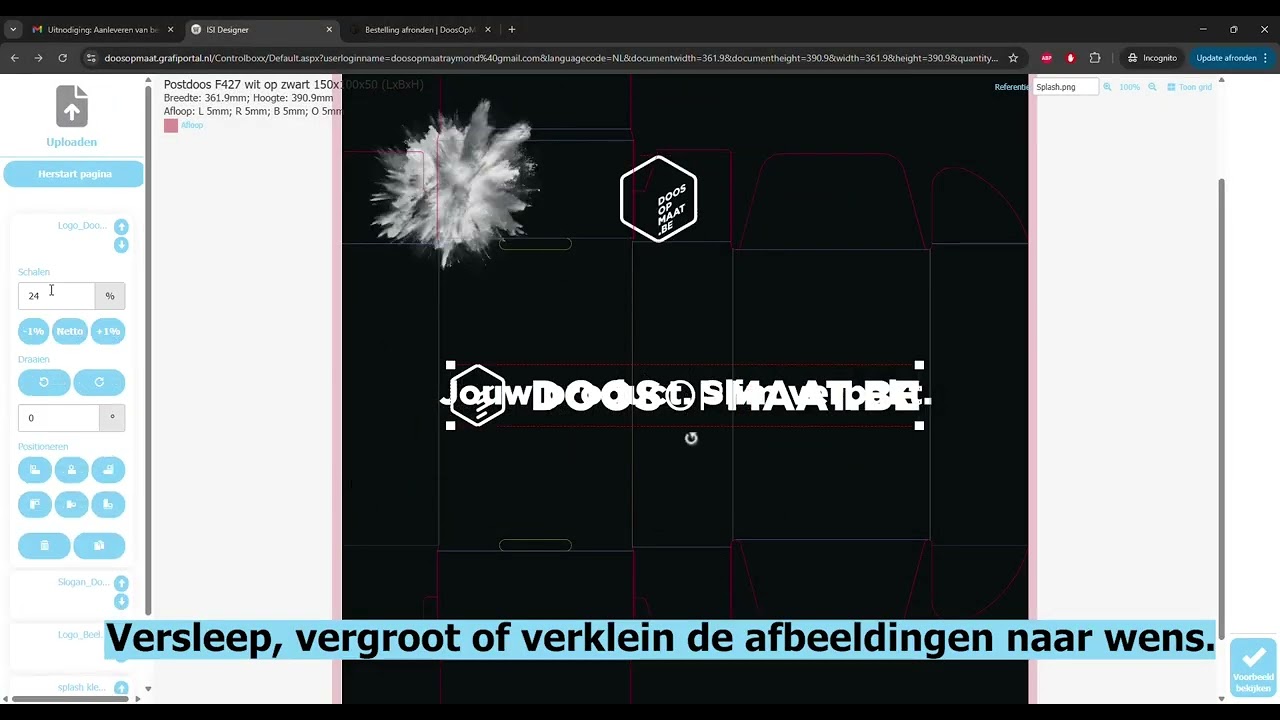Click the Herstart pagina button

(74, 174)
